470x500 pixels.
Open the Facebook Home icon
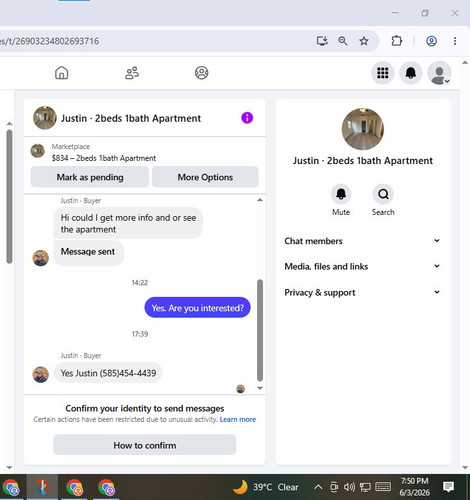[x=62, y=73]
